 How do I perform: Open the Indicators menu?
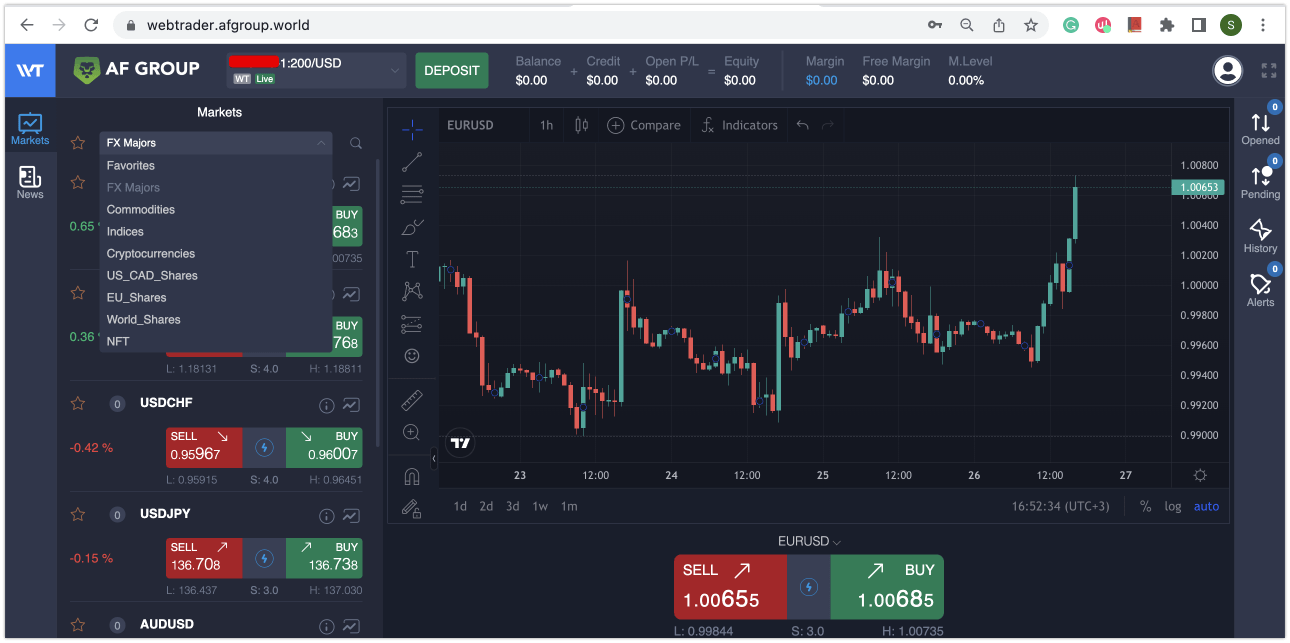740,125
